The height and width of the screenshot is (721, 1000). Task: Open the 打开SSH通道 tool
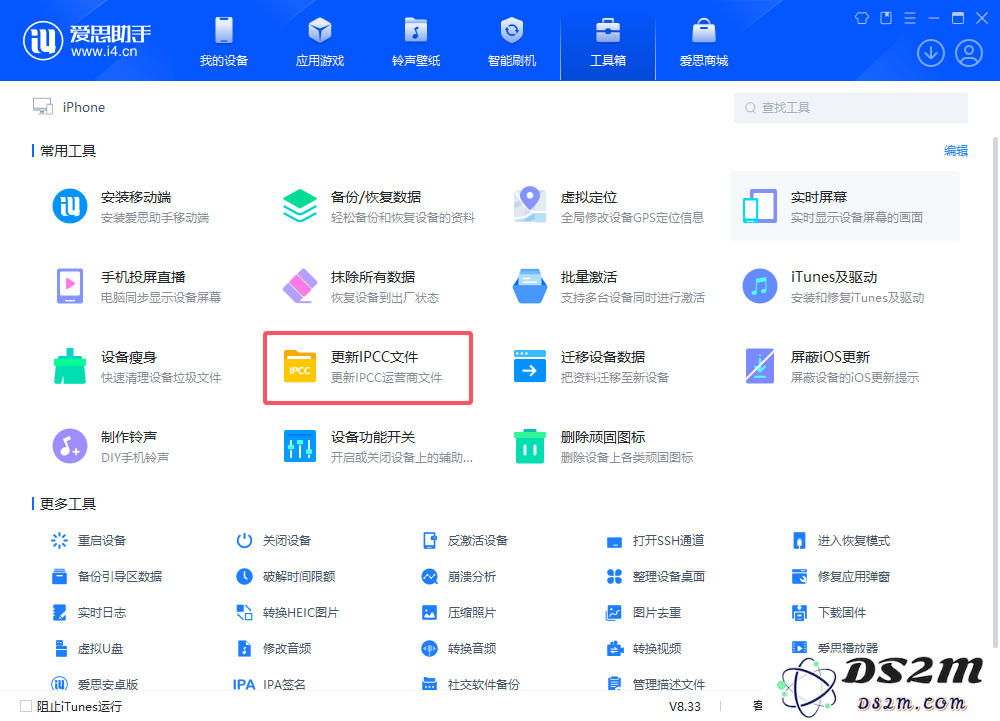656,541
